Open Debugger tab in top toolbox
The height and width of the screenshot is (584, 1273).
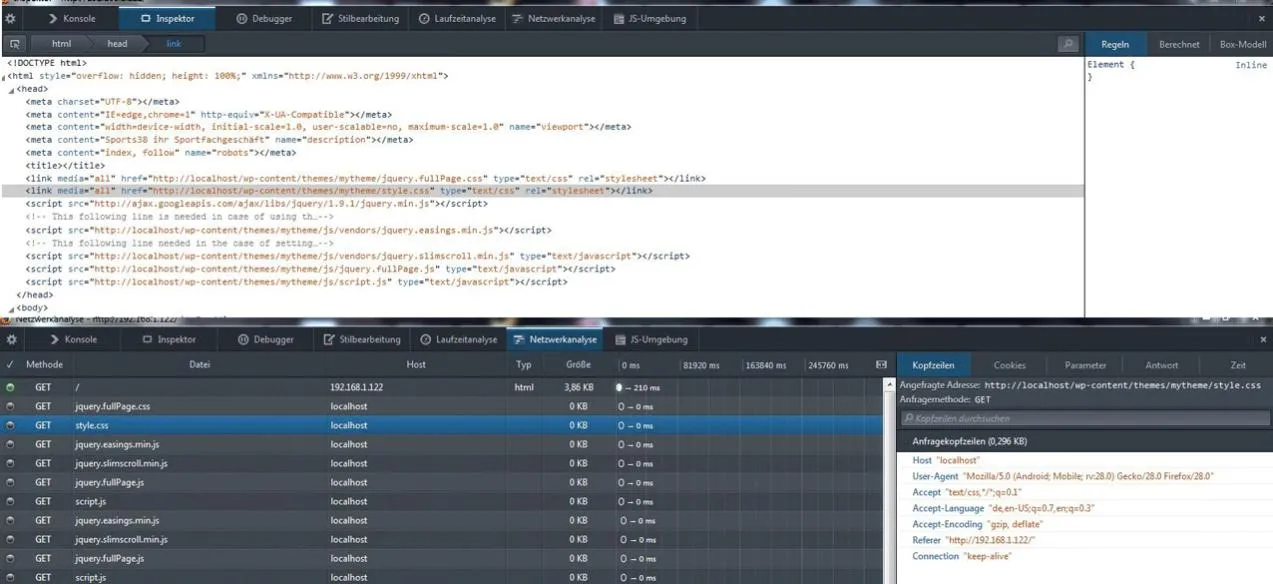coord(265,19)
